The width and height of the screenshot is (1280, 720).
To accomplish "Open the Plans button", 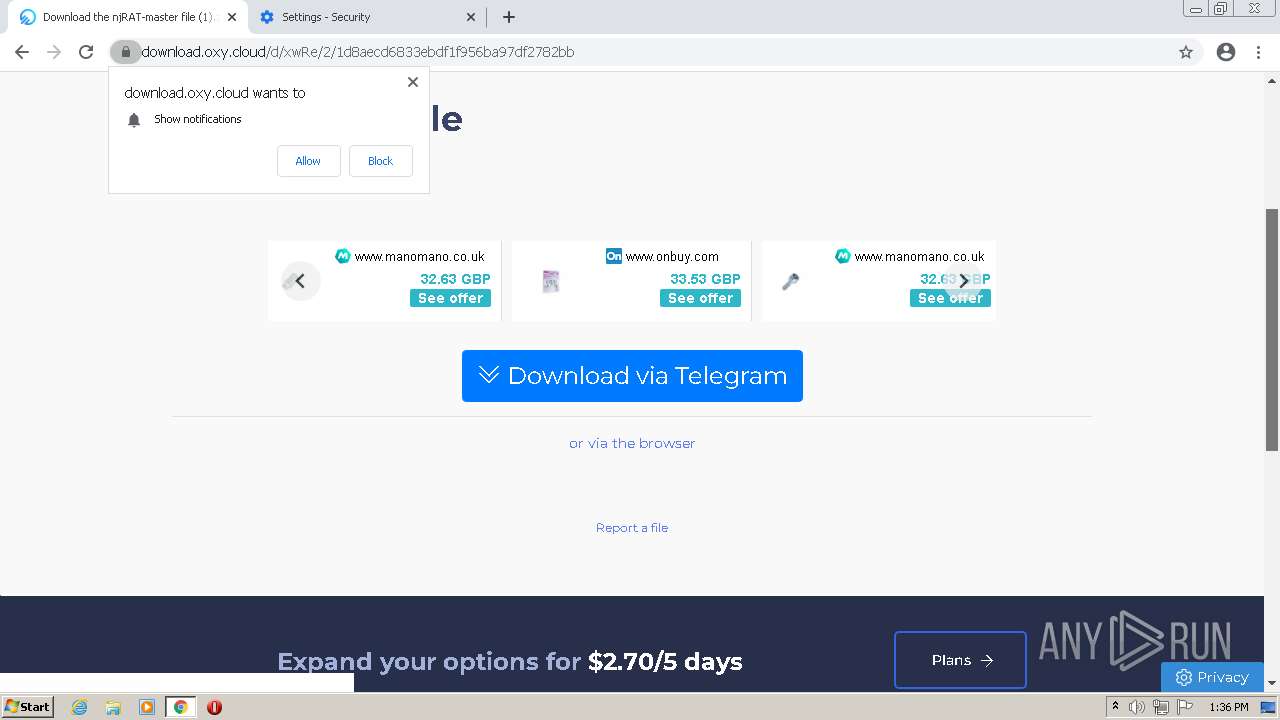I will pyautogui.click(x=960, y=660).
